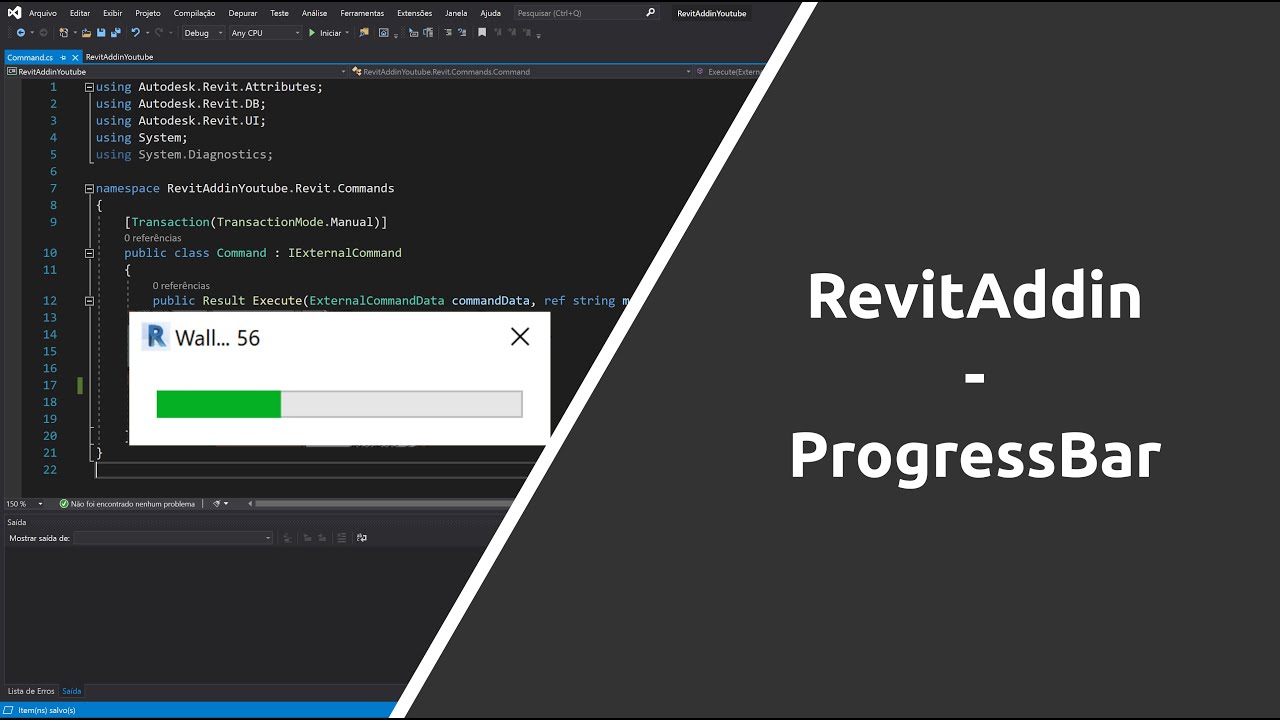Click the 0 referências link above class Command
This screenshot has height=720, width=1280.
click(x=153, y=238)
